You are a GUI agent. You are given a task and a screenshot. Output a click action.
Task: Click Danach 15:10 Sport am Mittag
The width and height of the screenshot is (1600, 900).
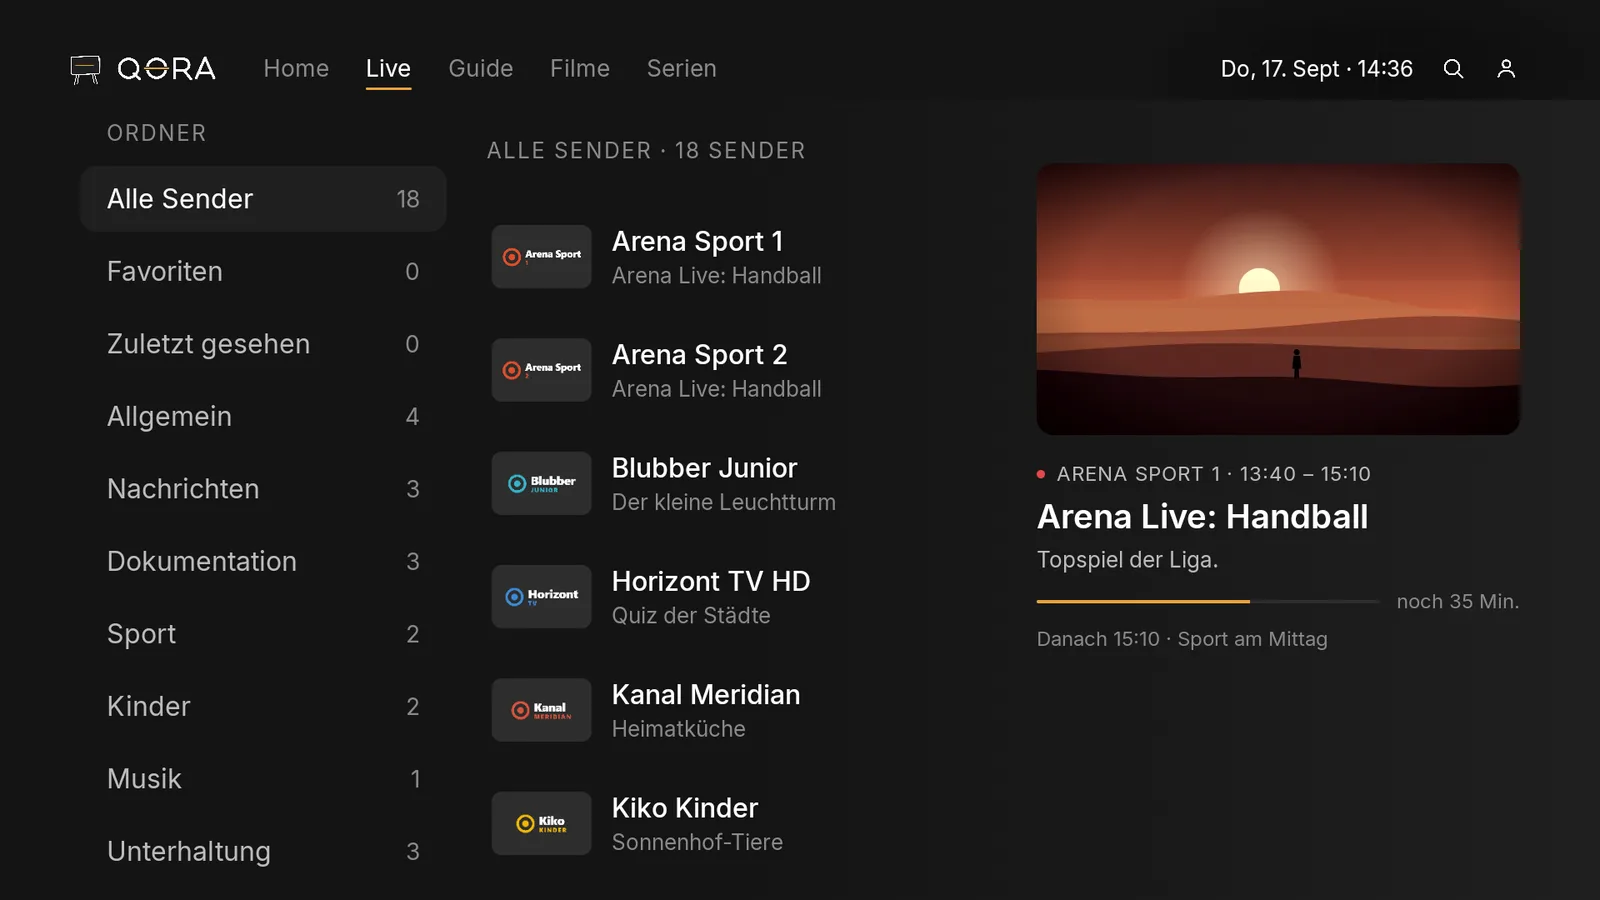pos(1182,639)
